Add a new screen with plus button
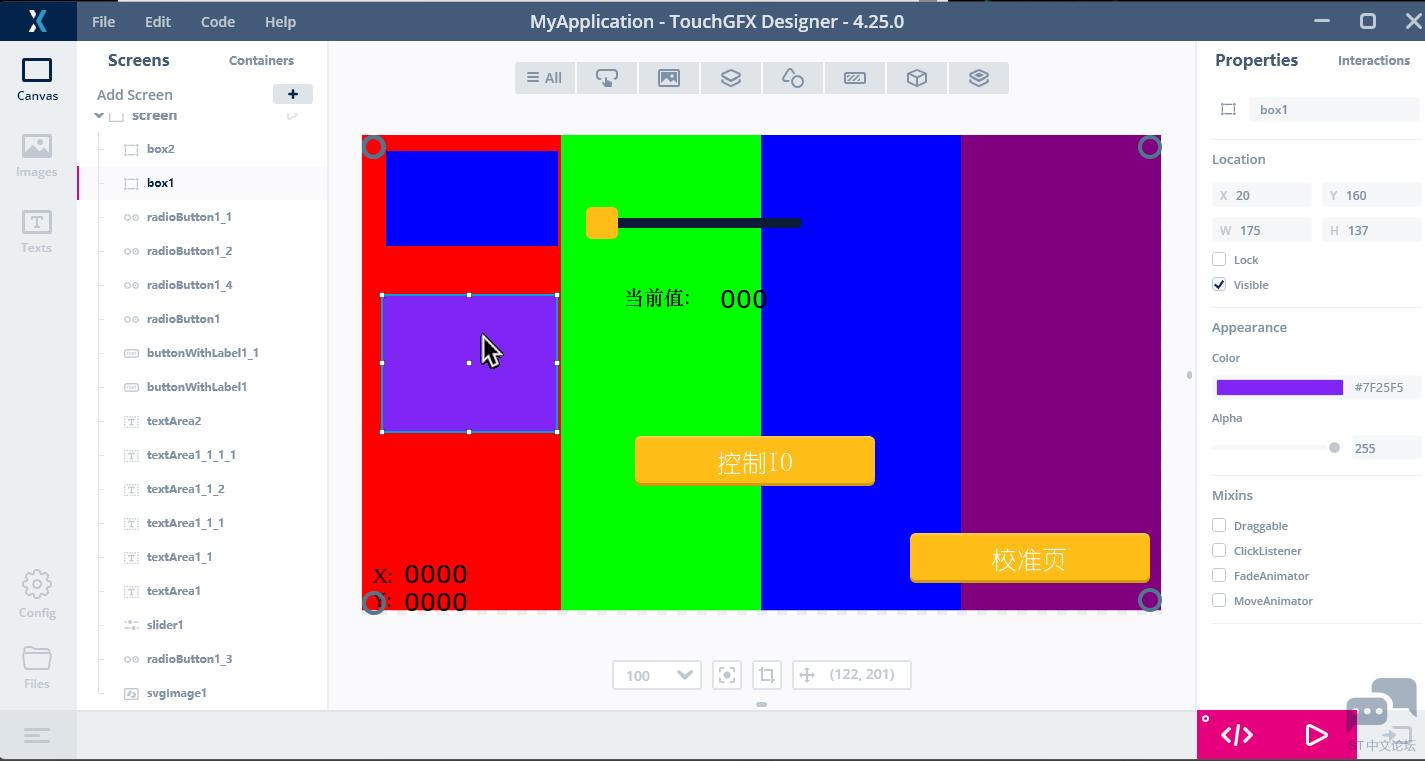The image size is (1425, 761). click(x=293, y=94)
